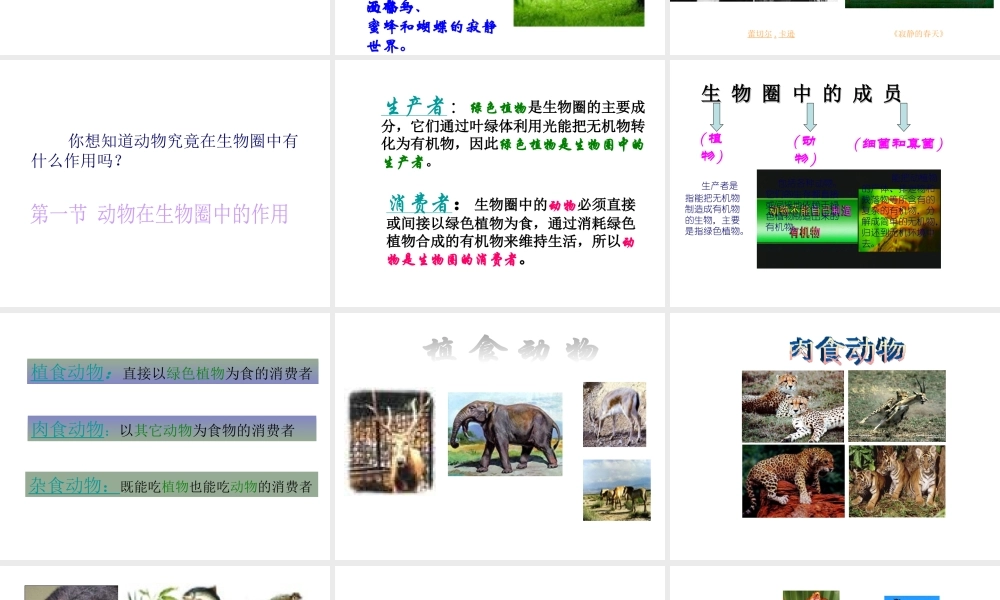Select the cheetah chasing antelope photo
1000x600 pixels.
[x=897, y=406]
